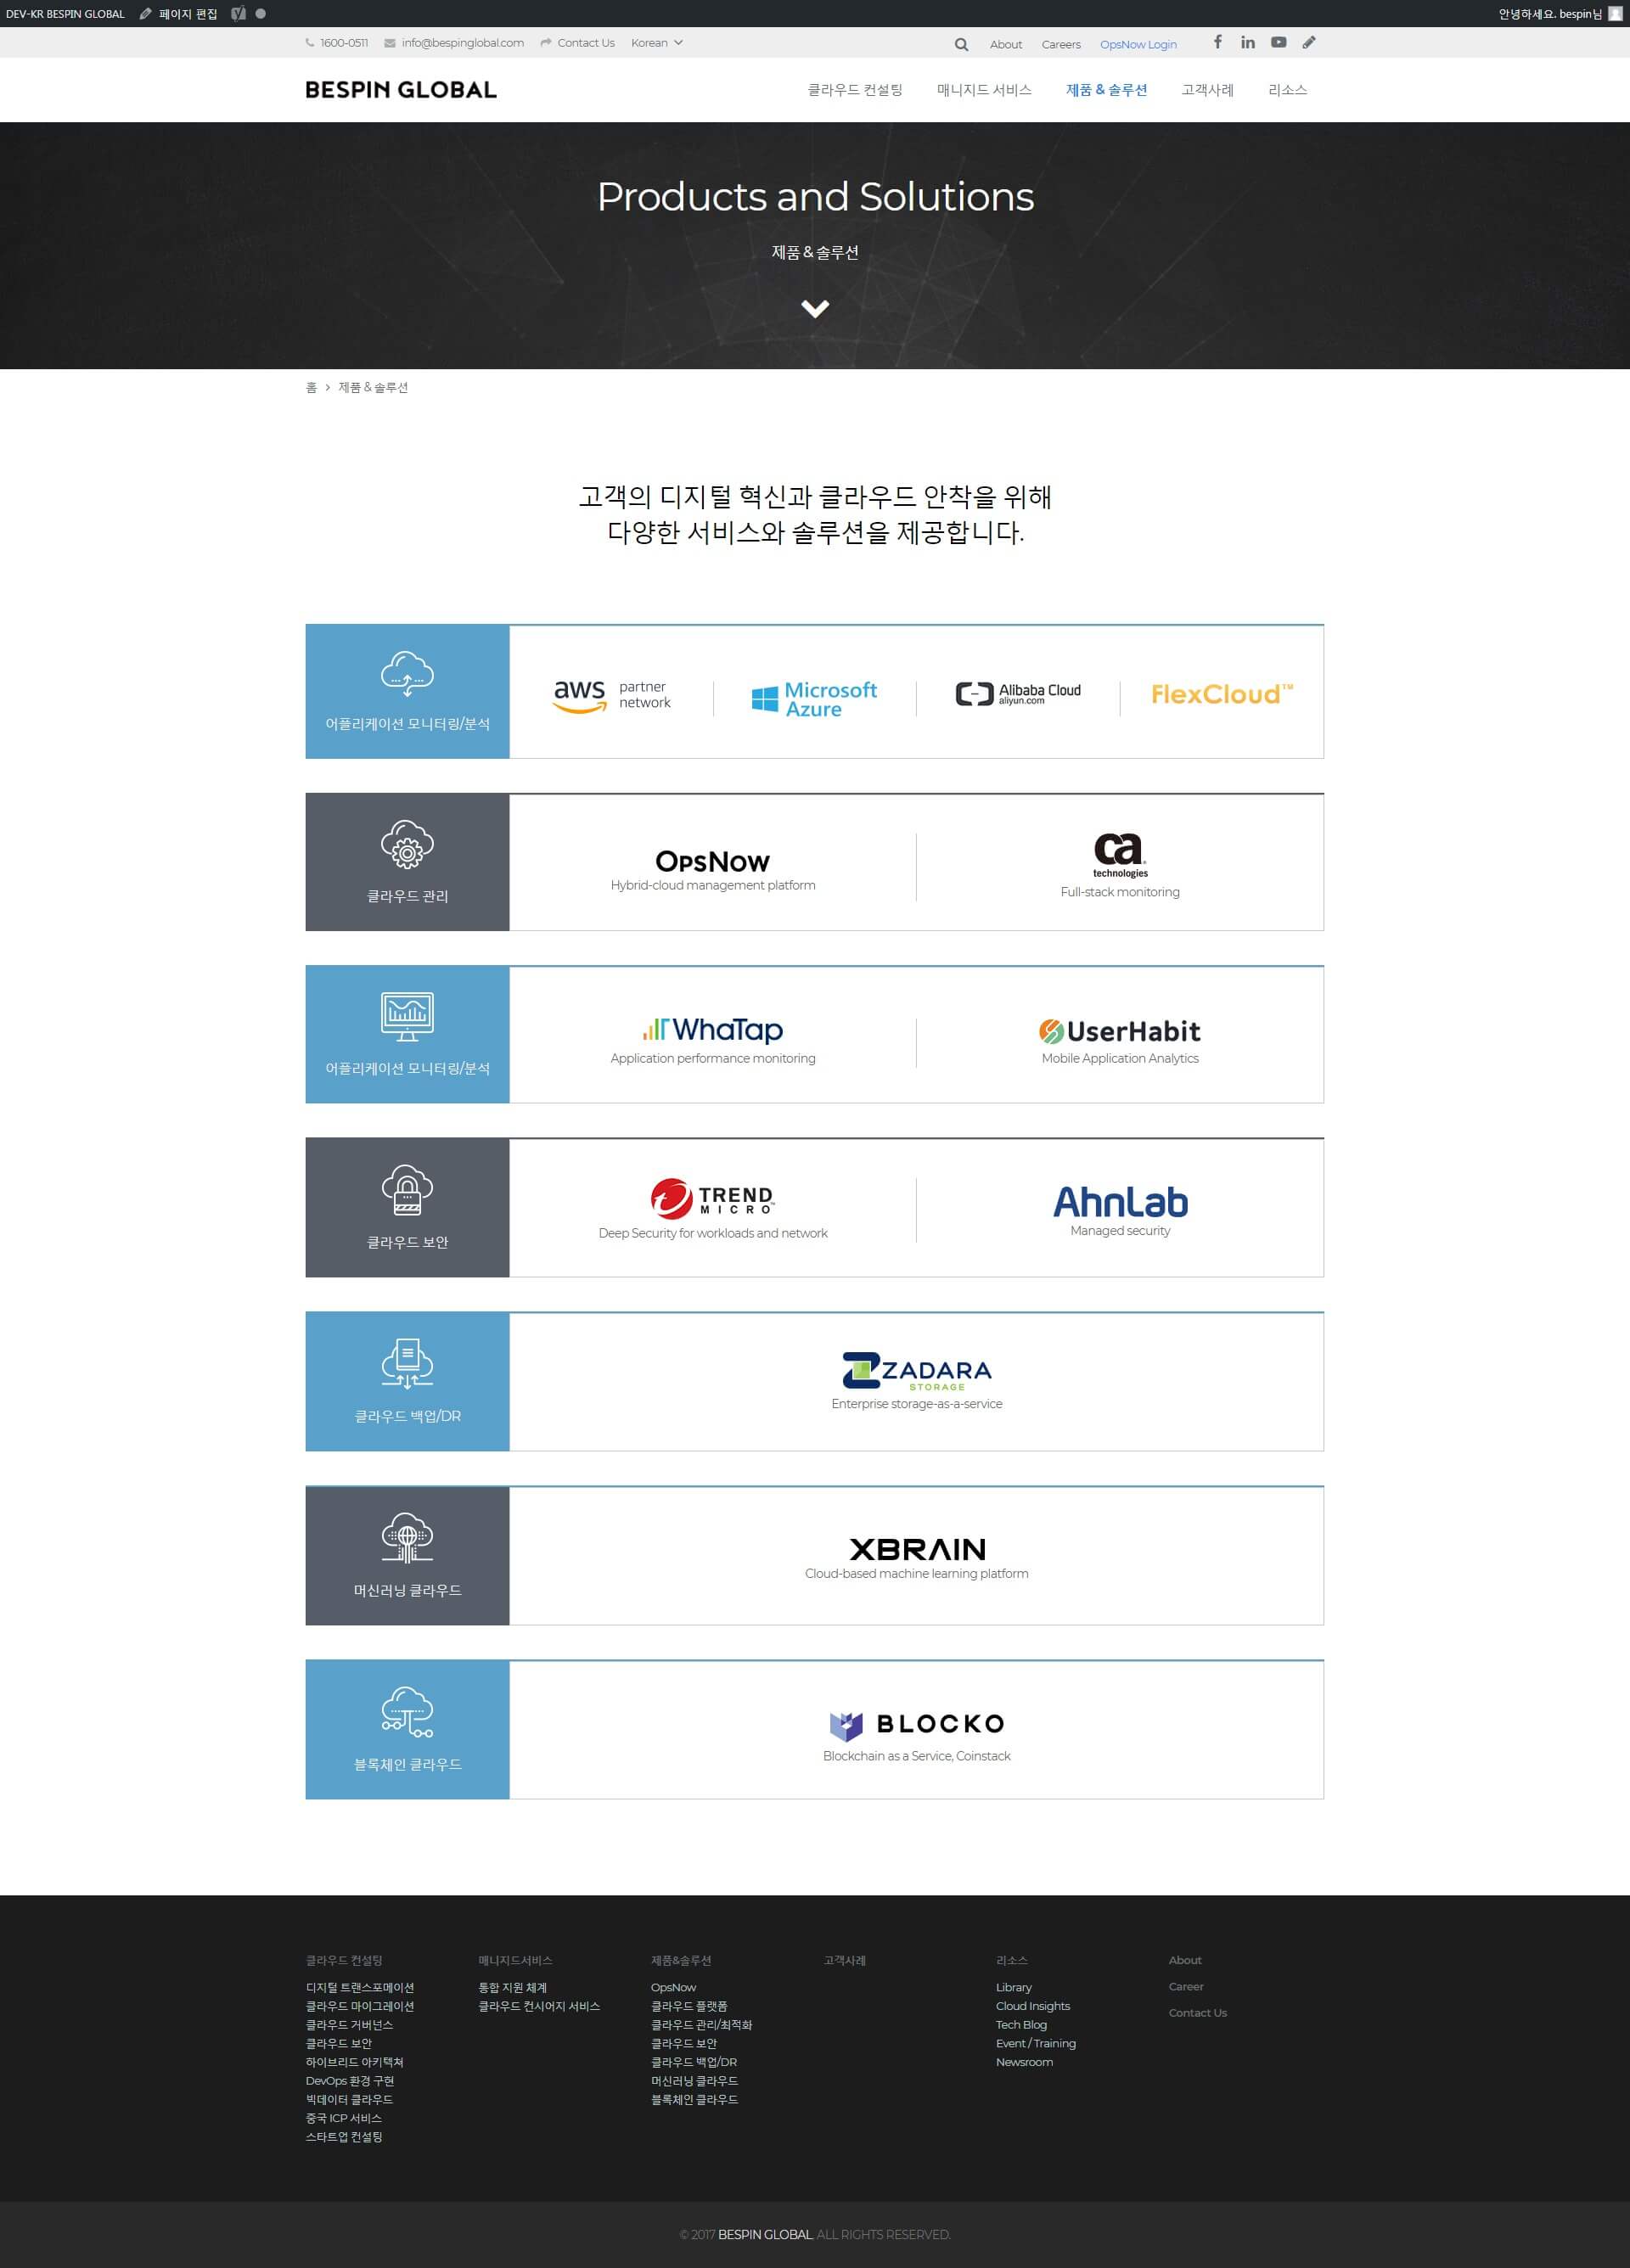
Task: Click the info@bespinglobal.com email link
Action: tap(455, 43)
